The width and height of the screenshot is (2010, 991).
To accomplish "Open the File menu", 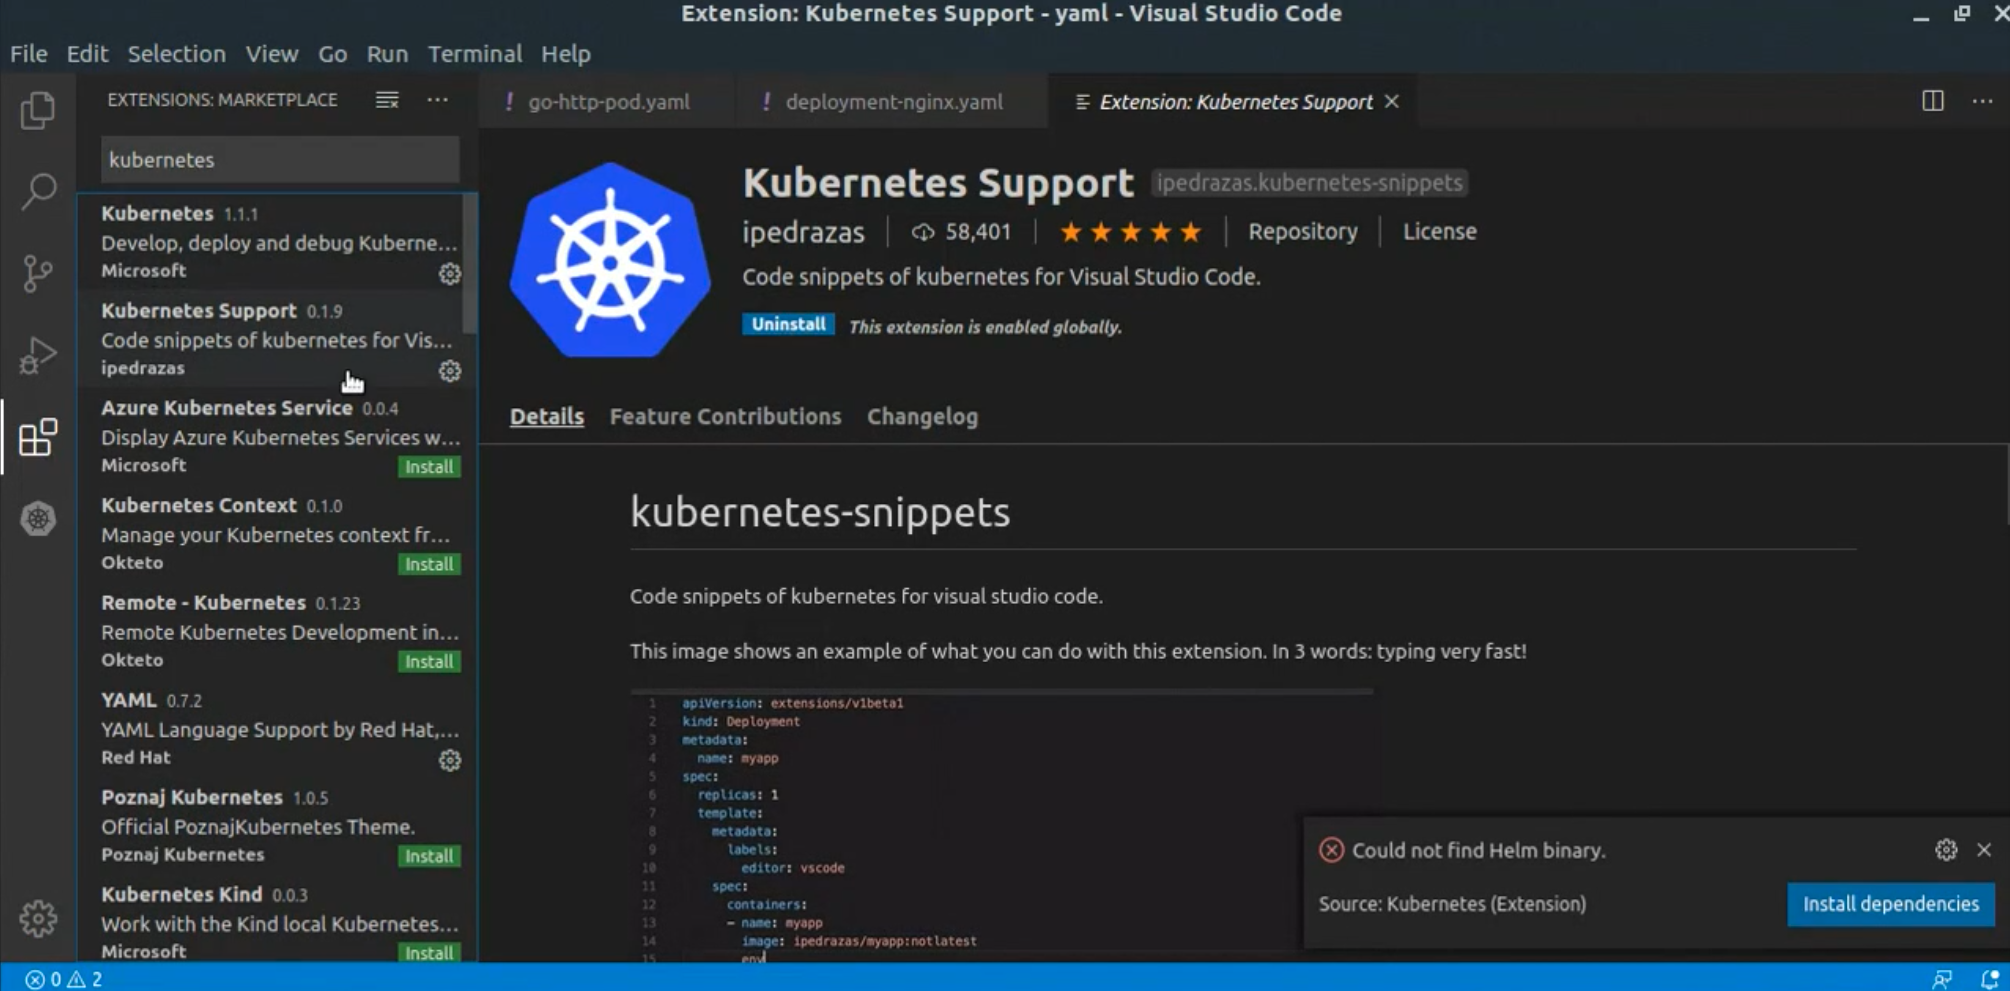I will pyautogui.click(x=29, y=54).
